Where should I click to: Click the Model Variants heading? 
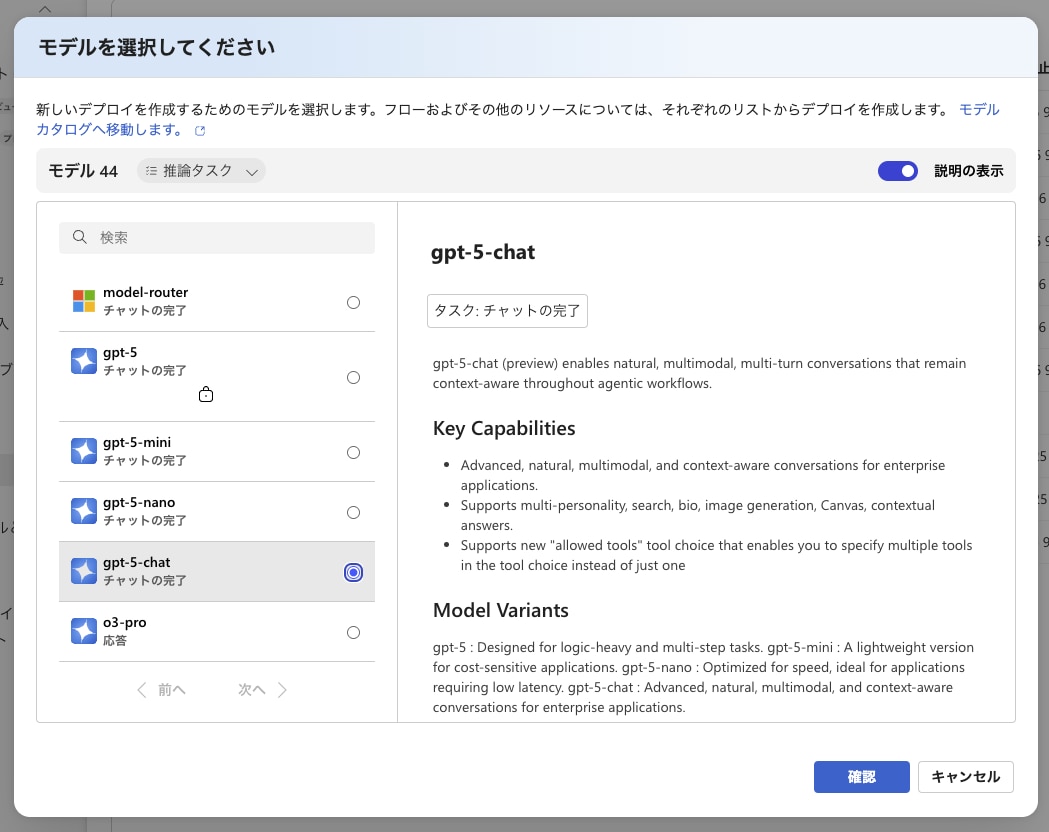500,610
